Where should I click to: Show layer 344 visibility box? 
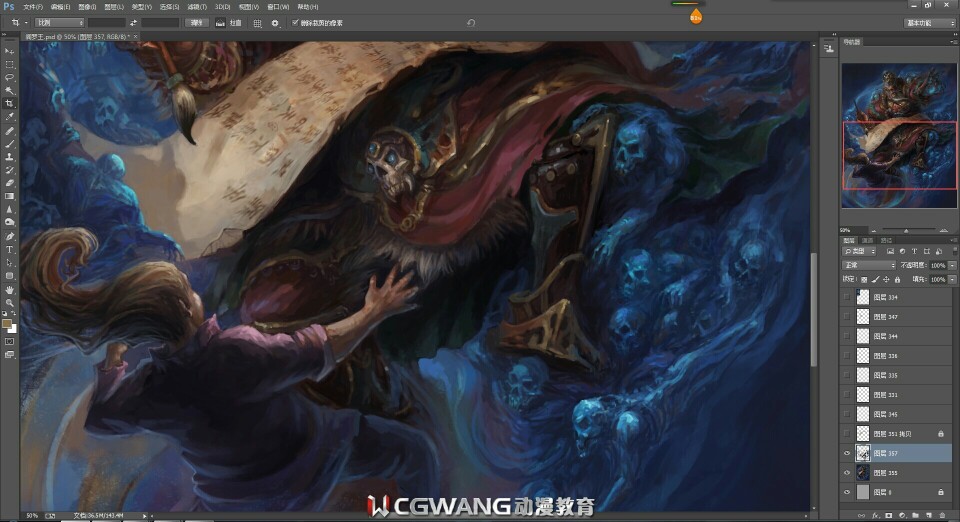tap(847, 336)
